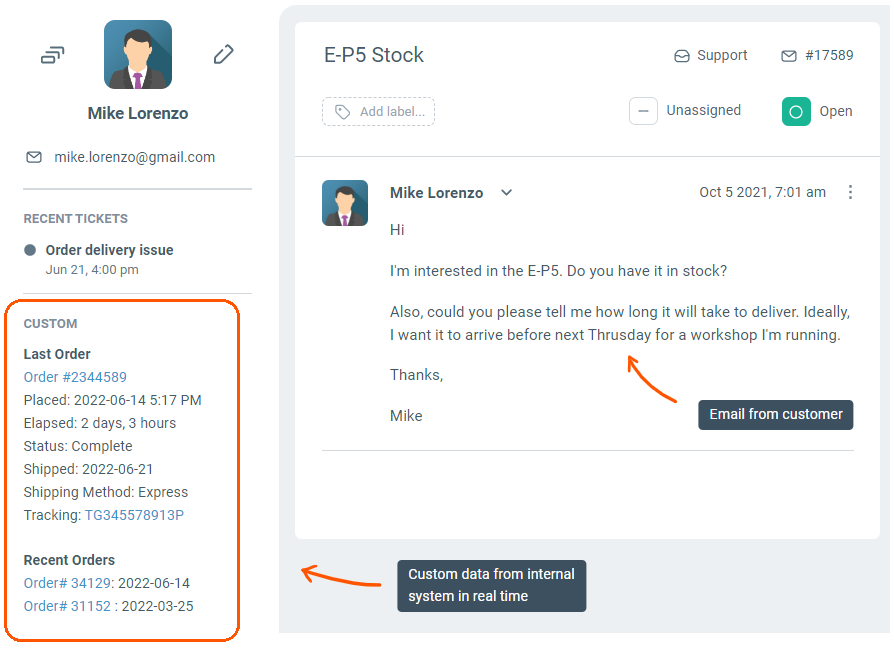Open tracking number TG345578913P
The width and height of the screenshot is (894, 648).
click(134, 515)
